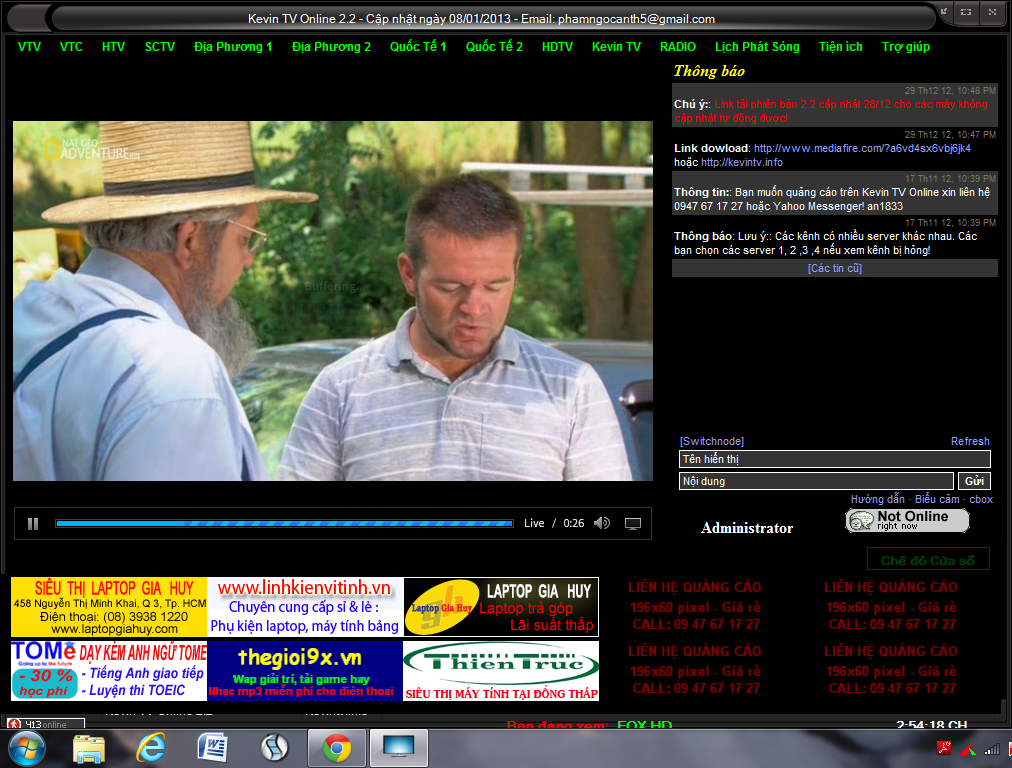Open the SCTV channel menu

click(159, 46)
